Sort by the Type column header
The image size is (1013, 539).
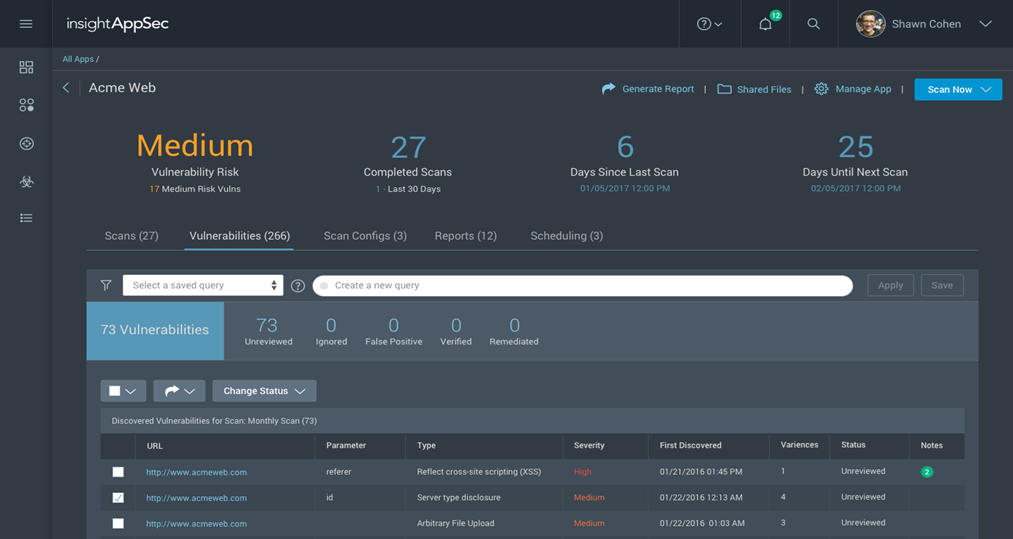click(x=426, y=445)
